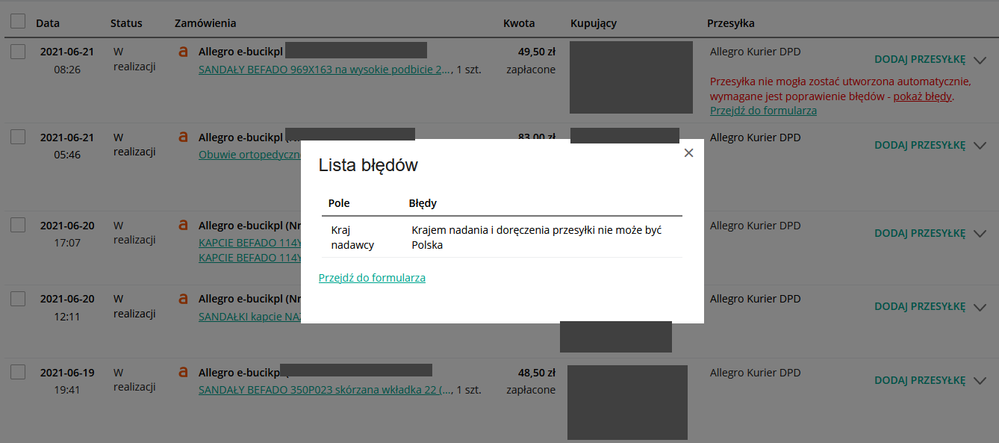This screenshot has height=443, width=999.
Task: Click DODAJ PRZESYŁKĘ for 12:11 order
Action: point(920,307)
